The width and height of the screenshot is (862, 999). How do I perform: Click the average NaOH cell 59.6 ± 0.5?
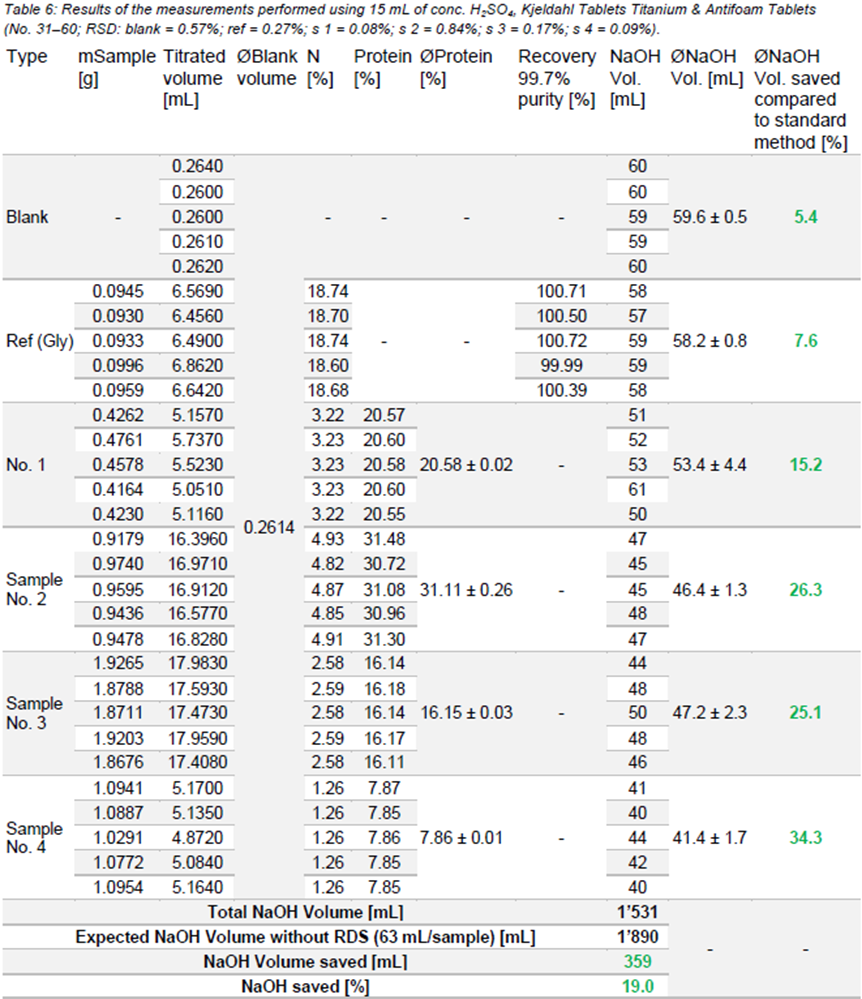tap(708, 216)
